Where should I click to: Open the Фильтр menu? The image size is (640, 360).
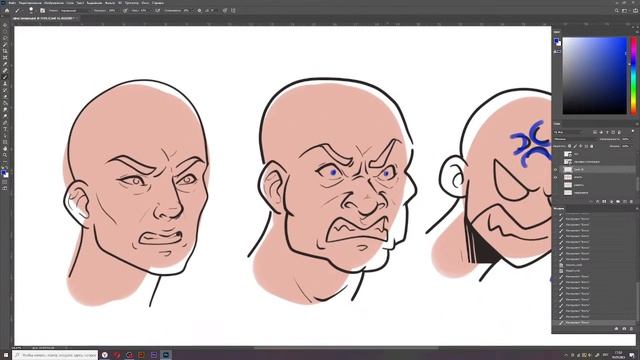coord(109,3)
